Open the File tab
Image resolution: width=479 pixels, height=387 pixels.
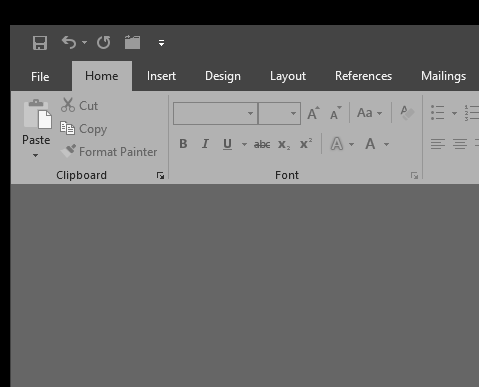point(40,77)
